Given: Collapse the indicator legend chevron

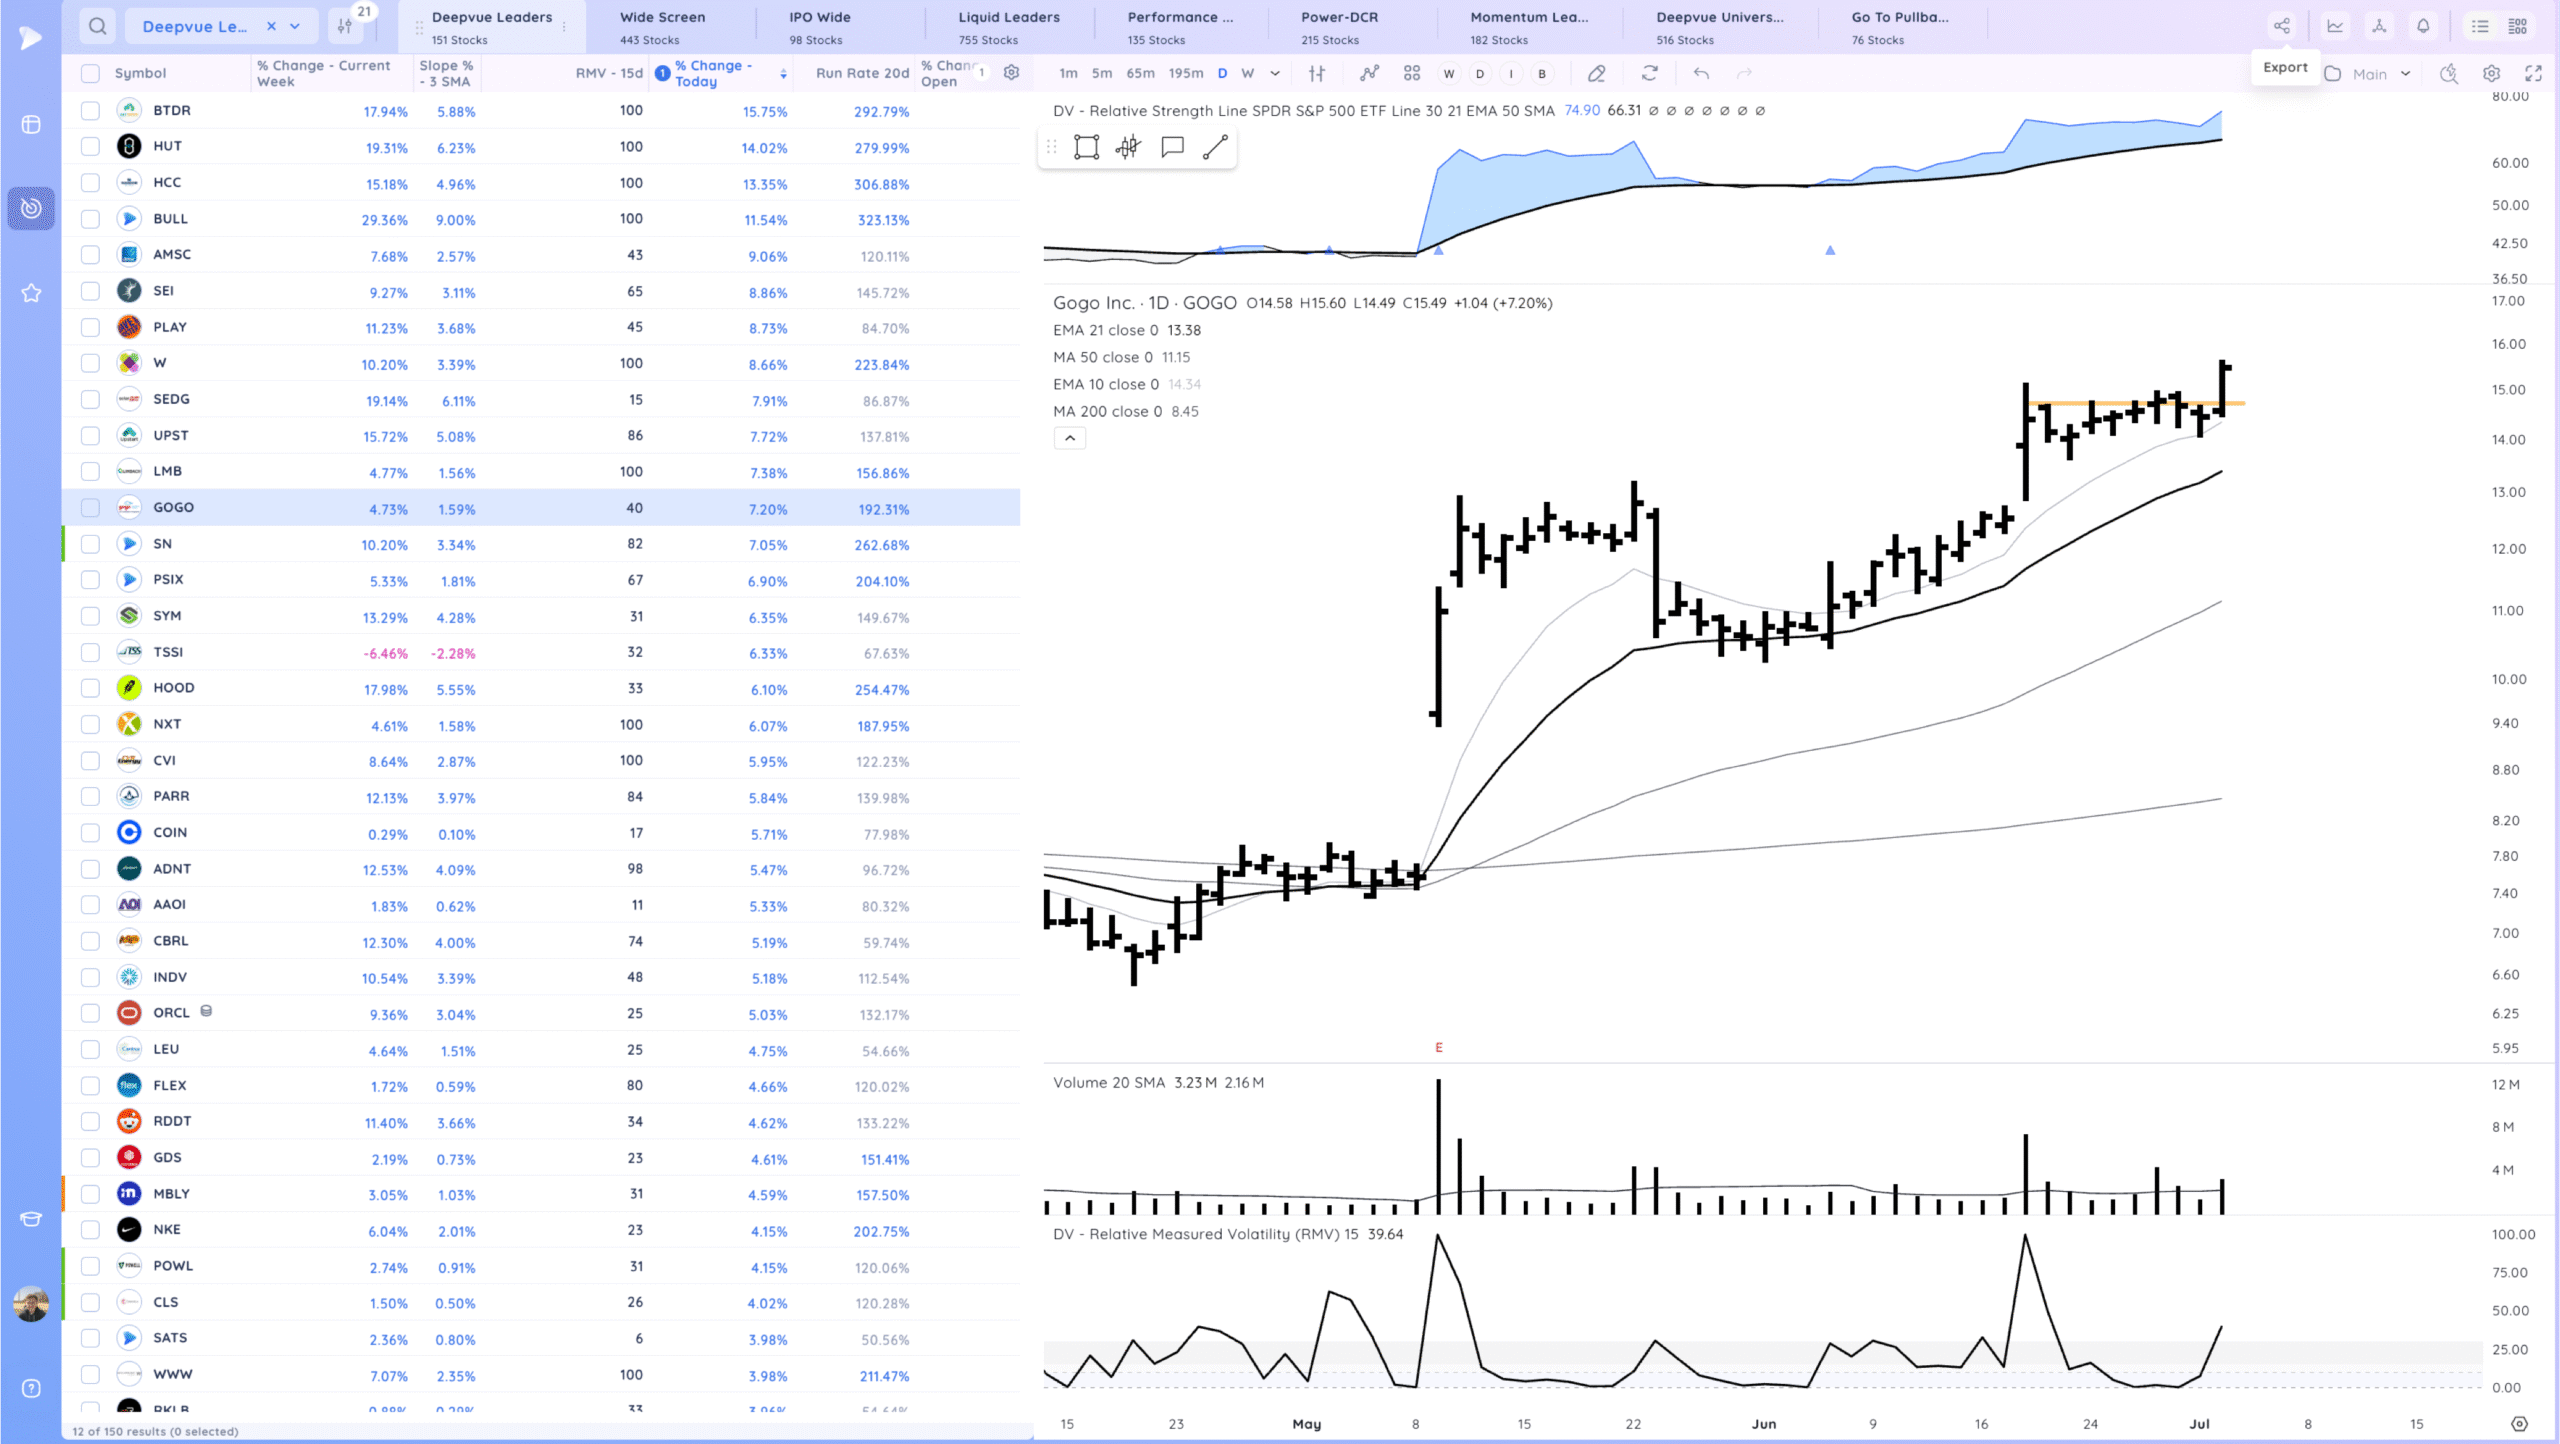Looking at the screenshot, I should (1069, 438).
